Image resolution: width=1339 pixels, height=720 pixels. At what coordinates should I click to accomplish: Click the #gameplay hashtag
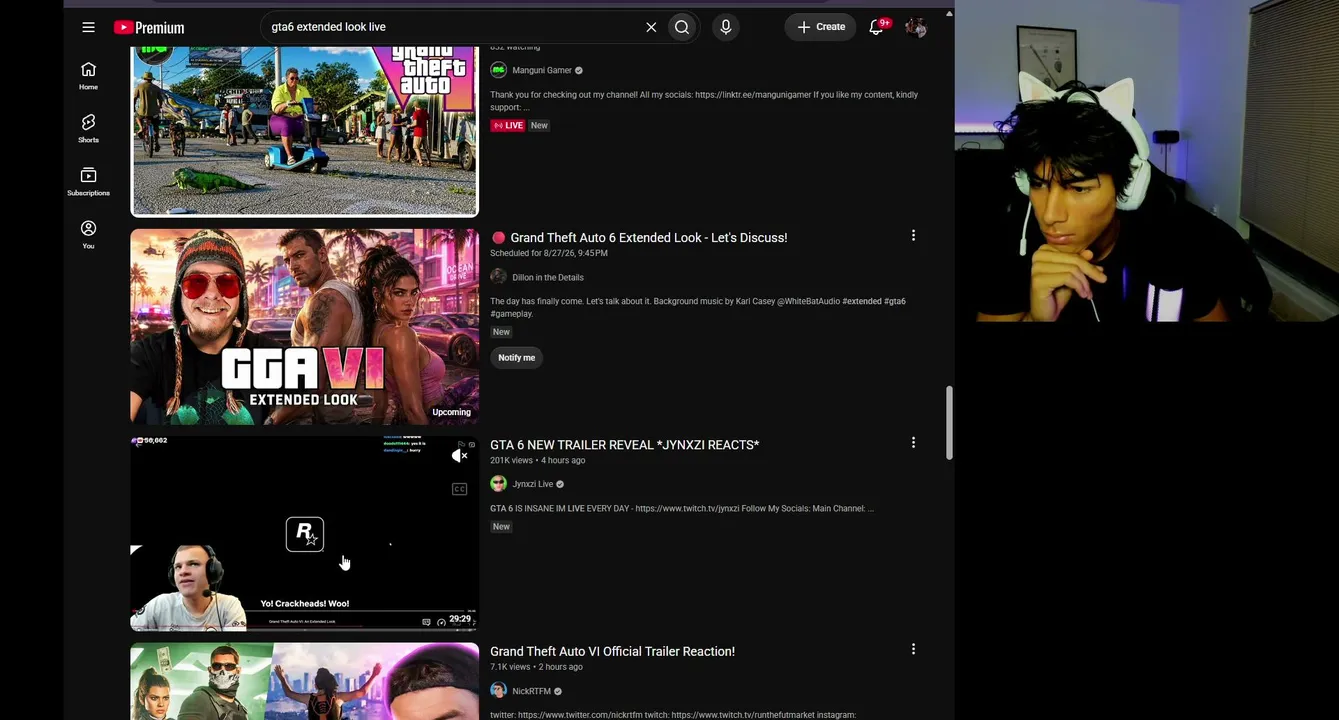[511, 314]
